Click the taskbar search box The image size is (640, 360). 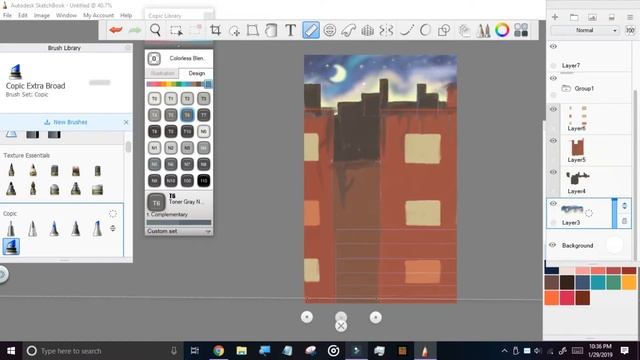(102, 351)
